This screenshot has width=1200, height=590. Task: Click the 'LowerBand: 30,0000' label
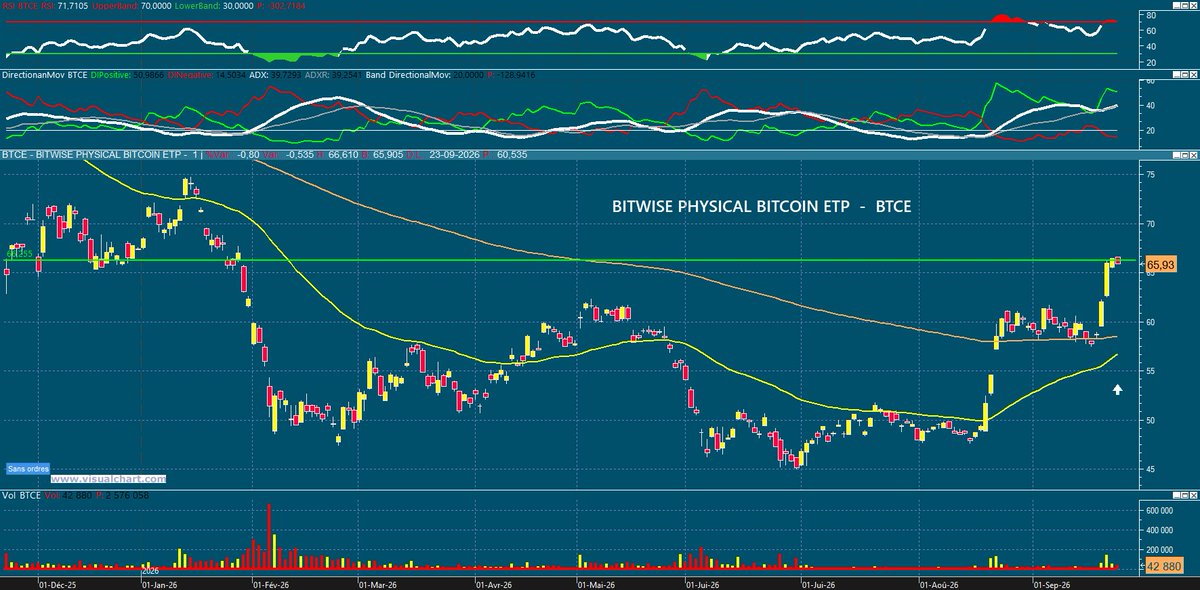[x=214, y=6]
